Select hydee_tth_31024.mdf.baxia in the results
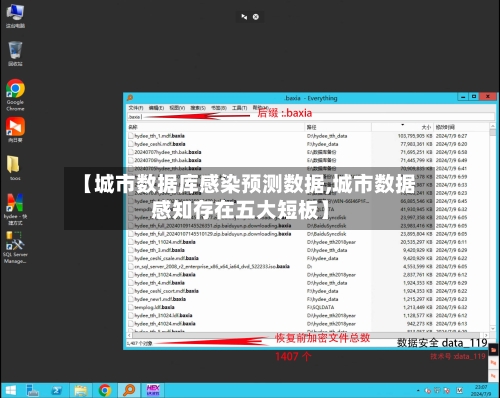Screen dimensions: 500x398 (165, 275)
